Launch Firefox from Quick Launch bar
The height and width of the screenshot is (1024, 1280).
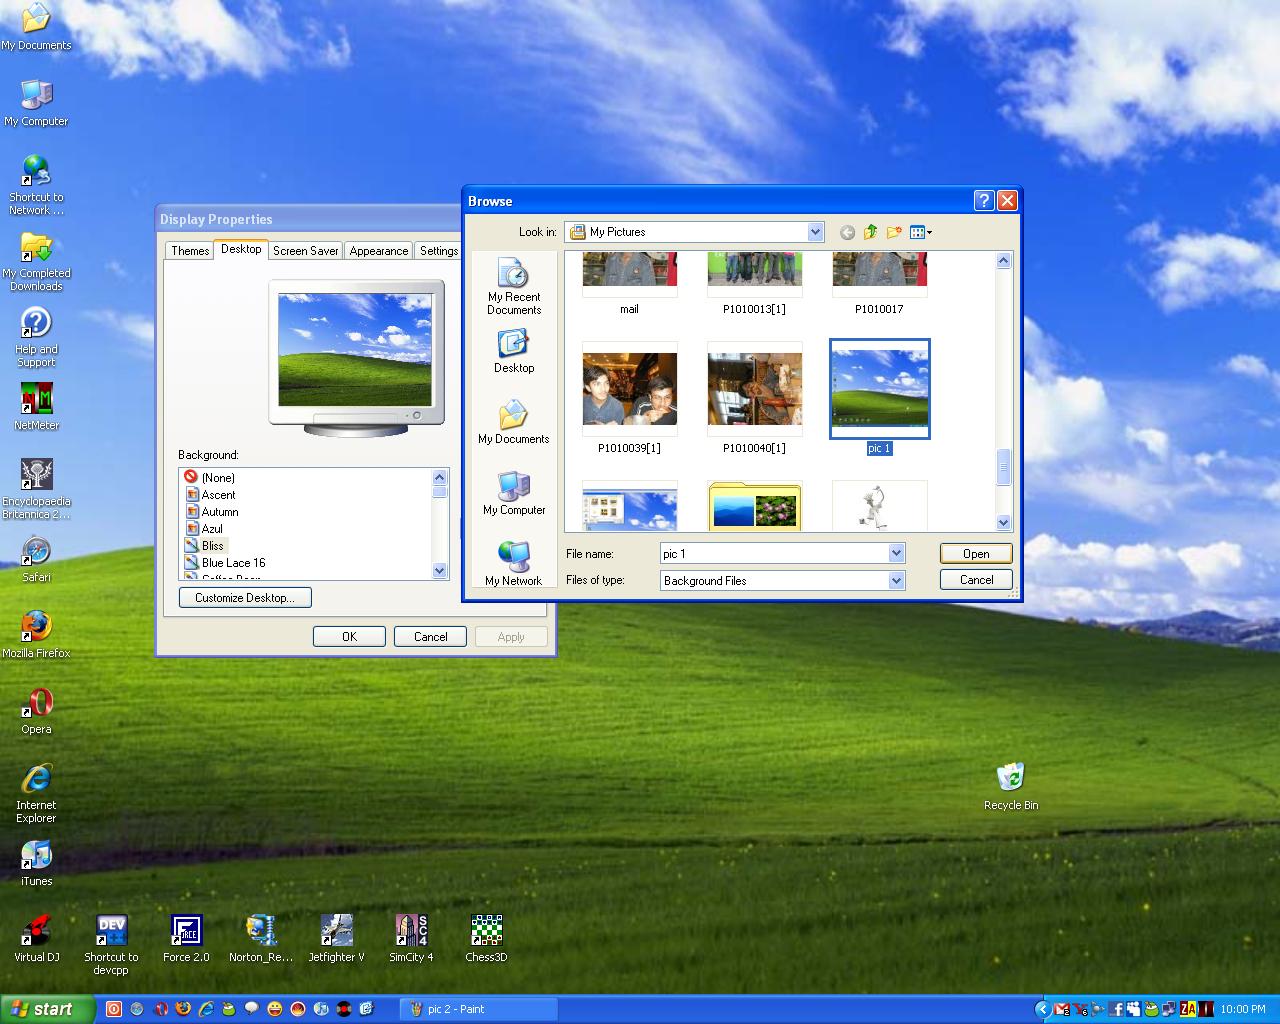[x=183, y=1009]
